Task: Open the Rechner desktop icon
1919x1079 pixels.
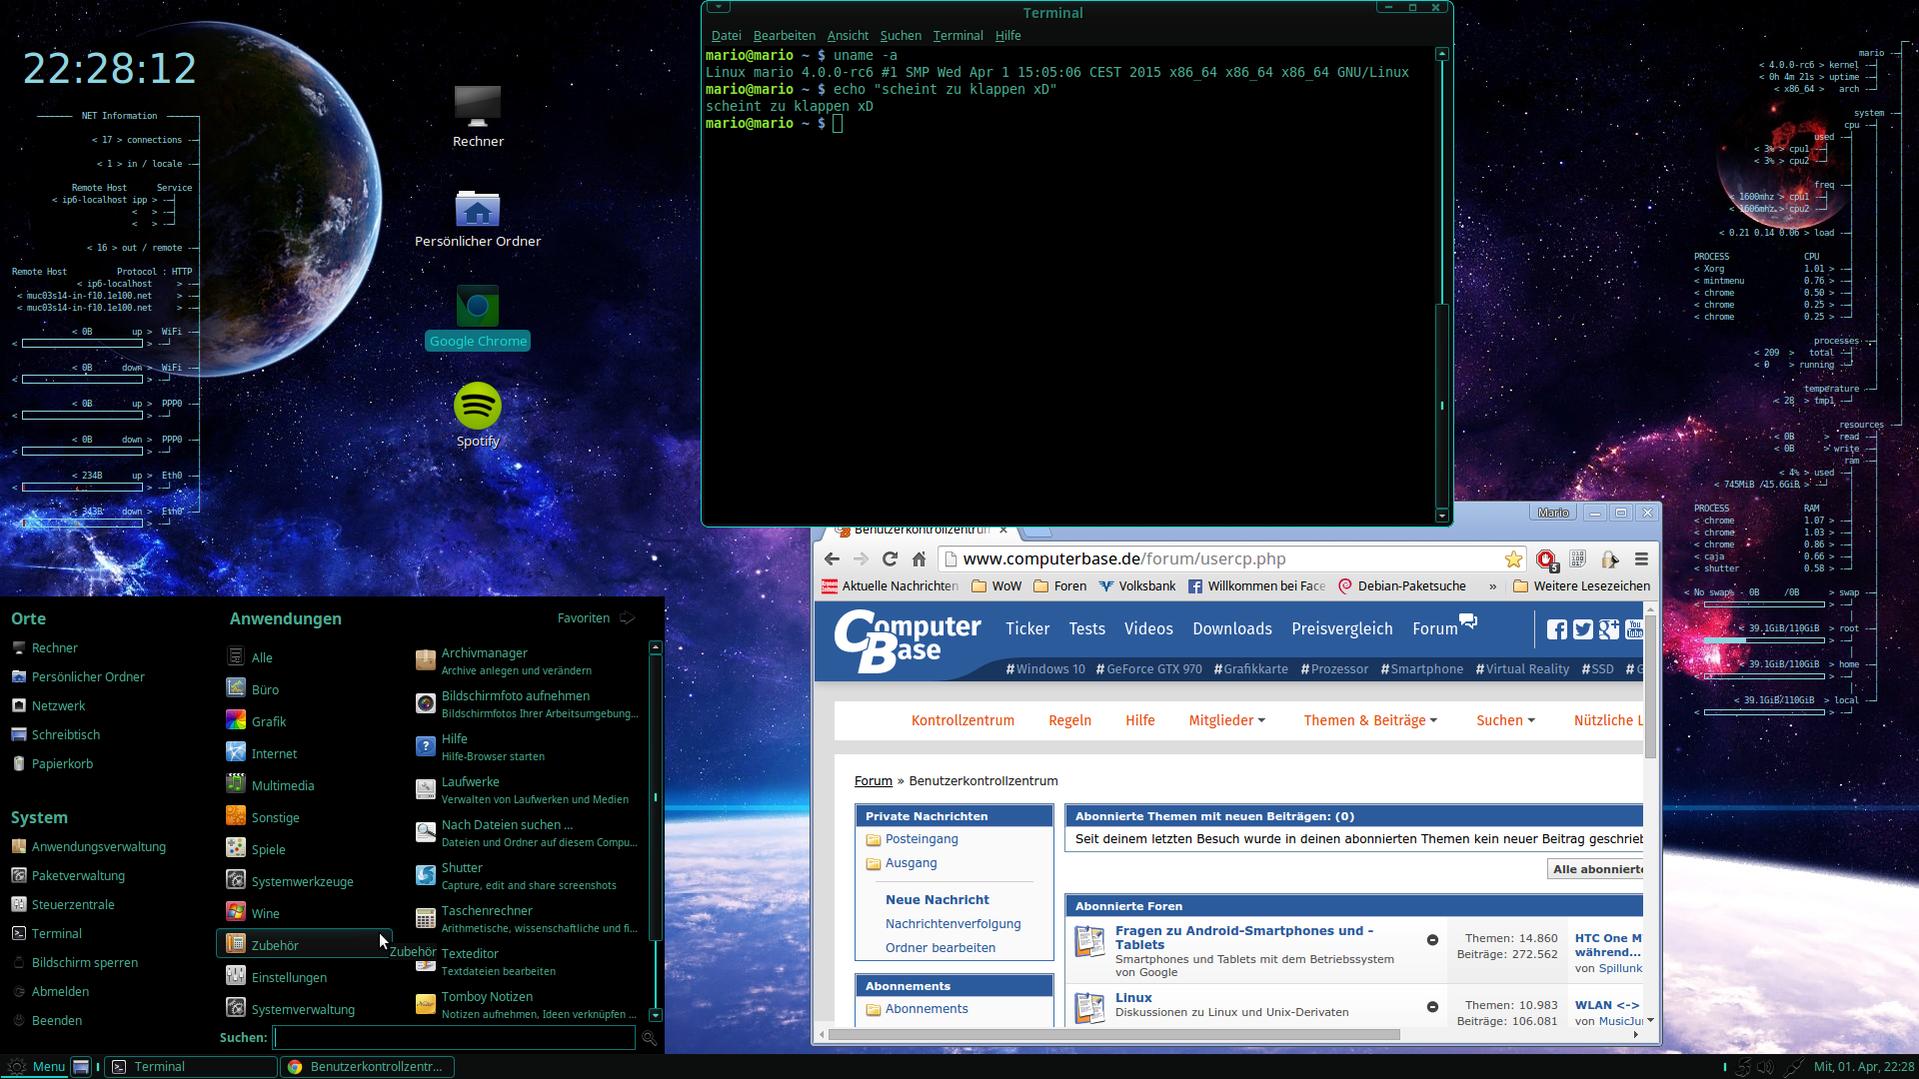Action: click(x=477, y=116)
